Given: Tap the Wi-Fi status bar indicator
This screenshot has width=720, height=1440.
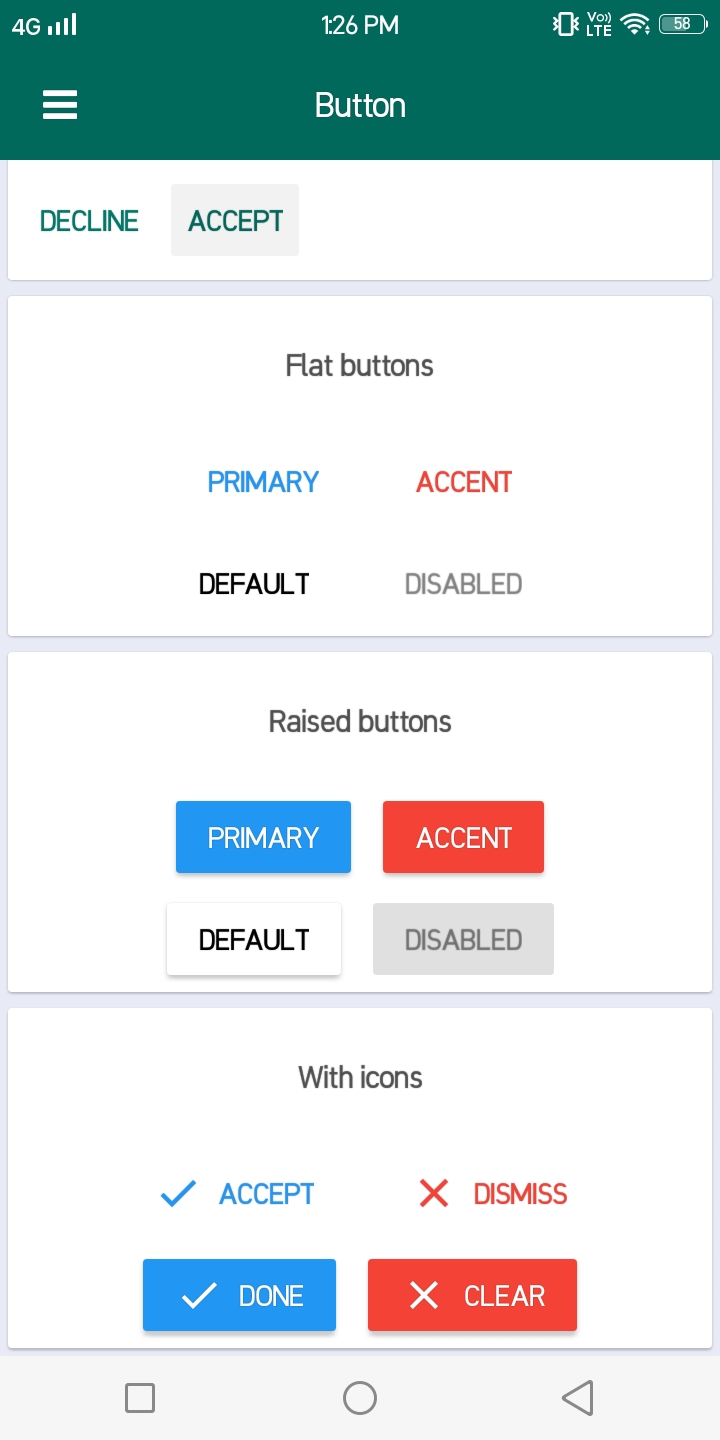Looking at the screenshot, I should 634,25.
